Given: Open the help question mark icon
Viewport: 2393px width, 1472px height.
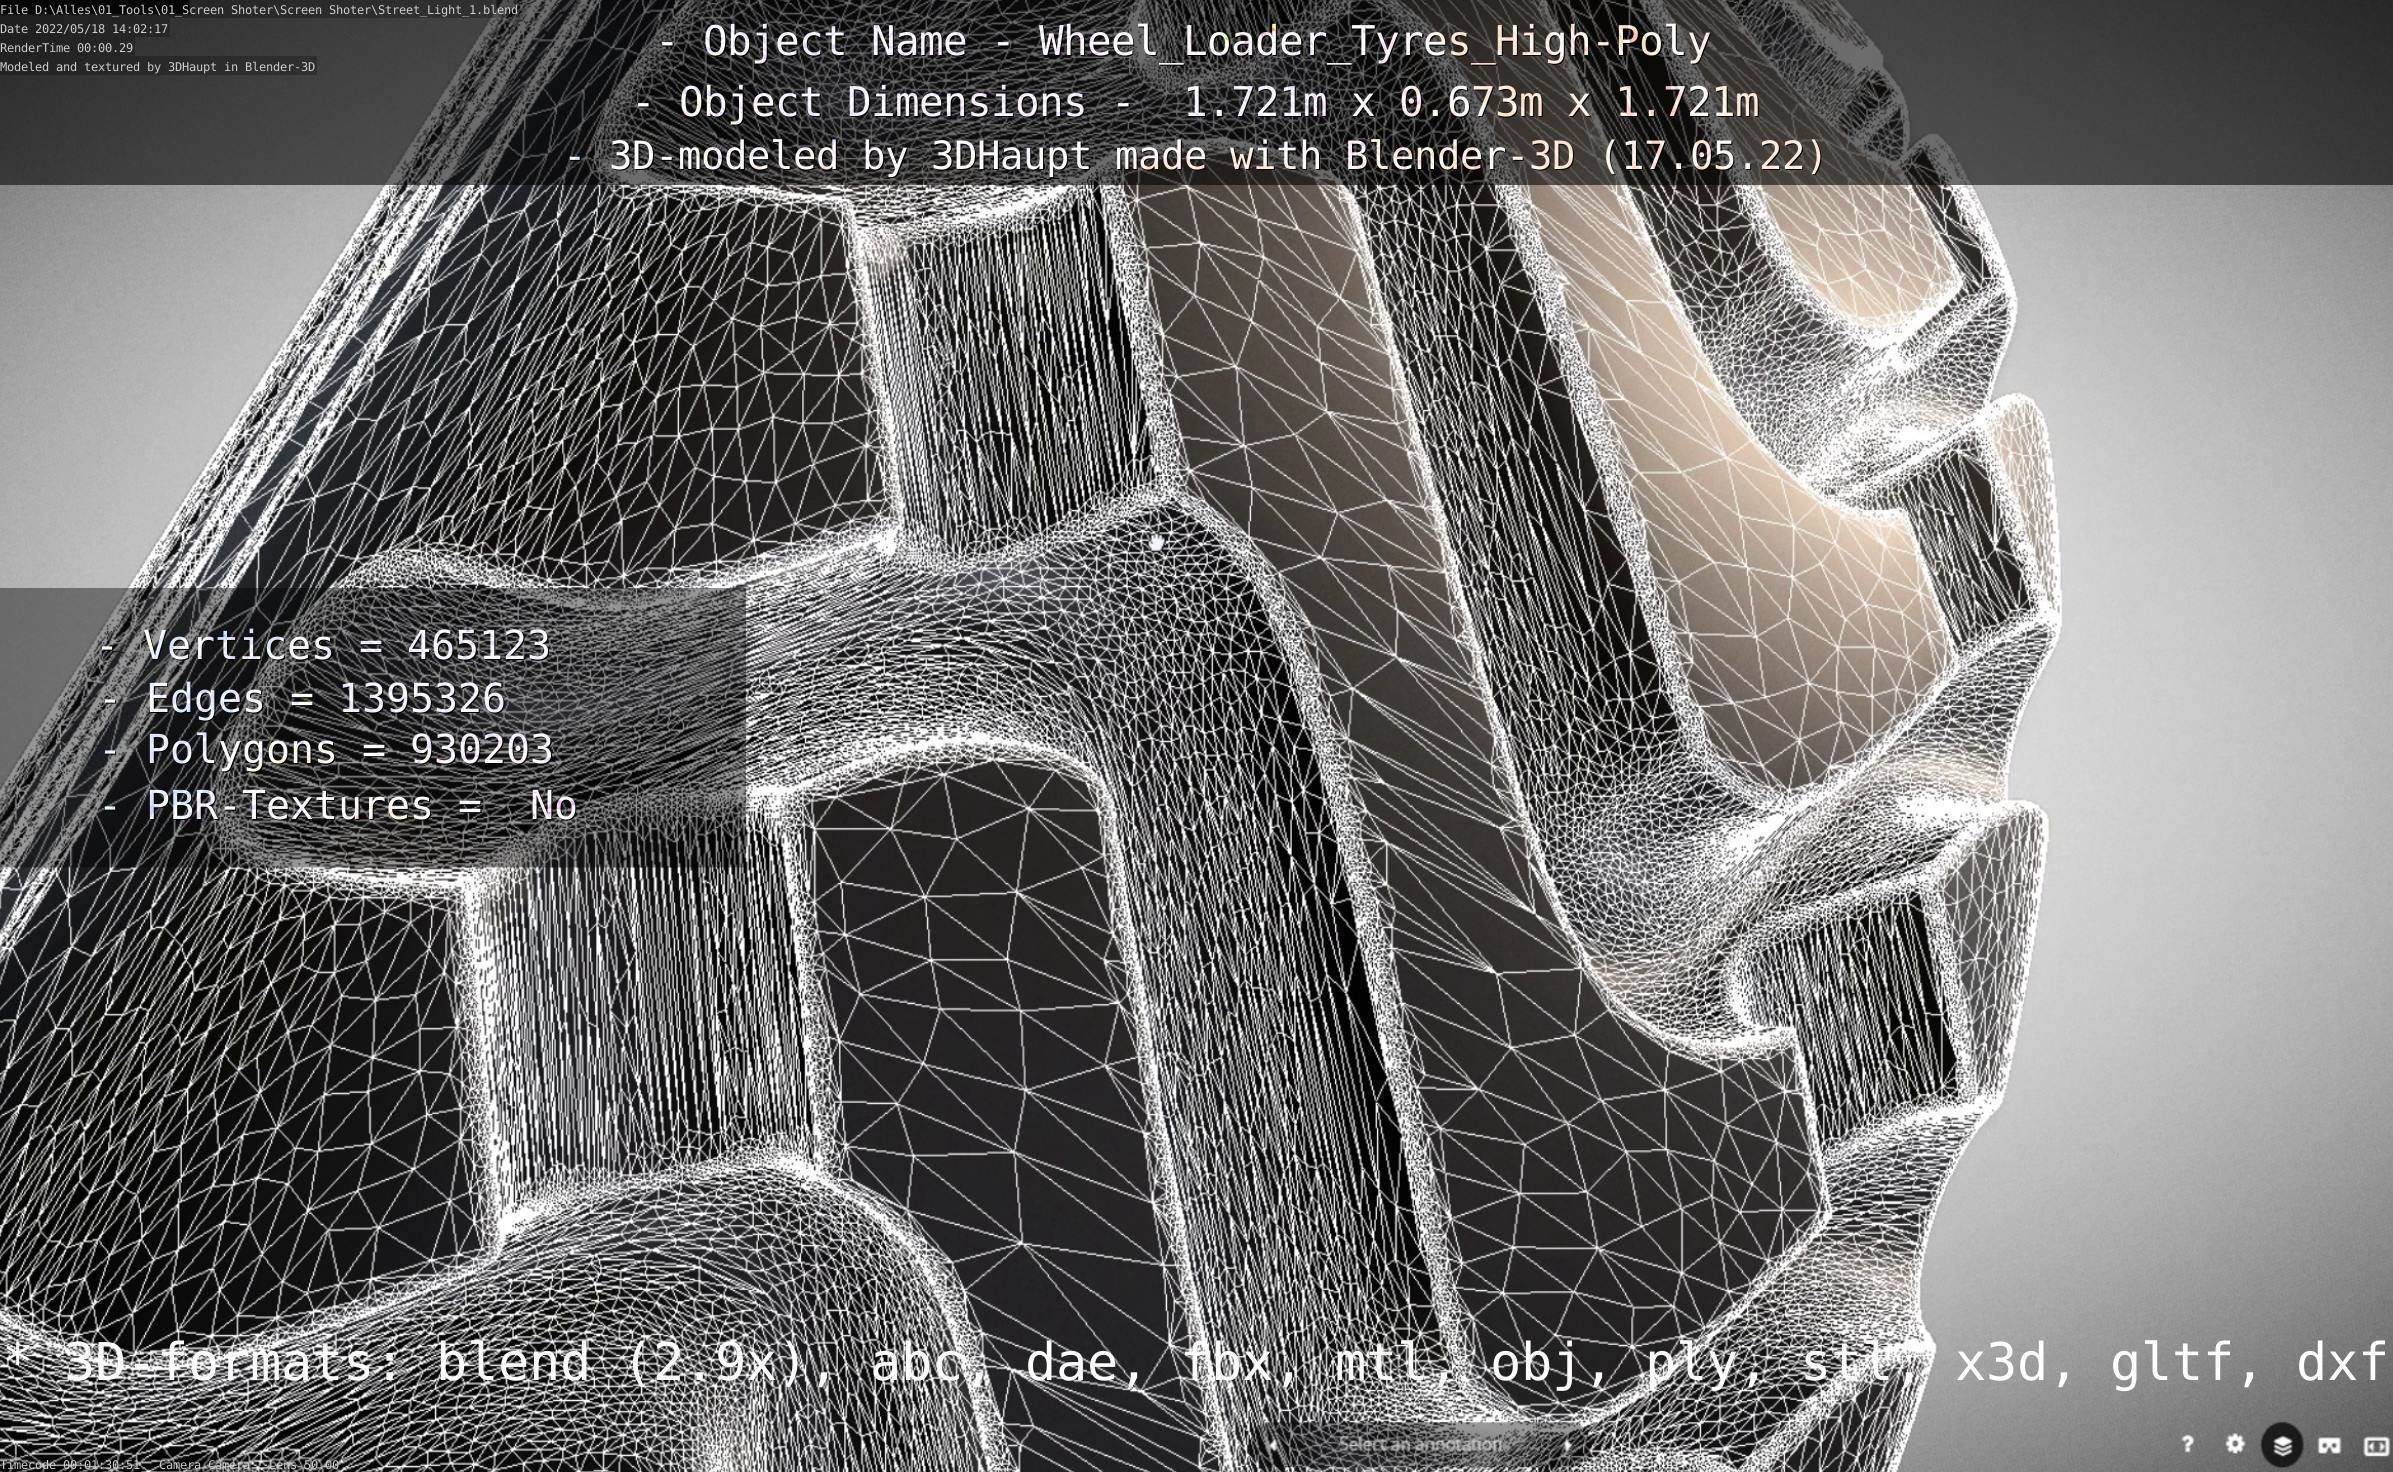Looking at the screenshot, I should [2187, 1444].
